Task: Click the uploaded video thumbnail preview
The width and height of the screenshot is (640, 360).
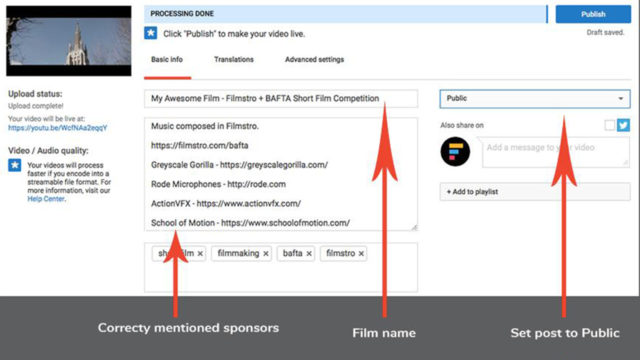Action: coord(69,41)
